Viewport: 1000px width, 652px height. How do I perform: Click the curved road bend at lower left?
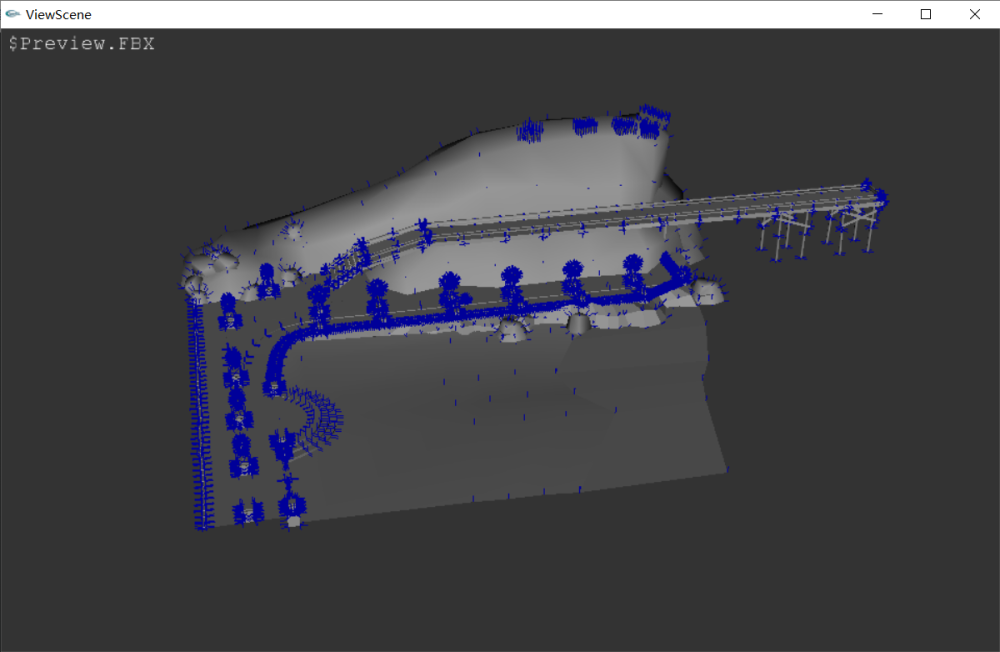(280, 350)
